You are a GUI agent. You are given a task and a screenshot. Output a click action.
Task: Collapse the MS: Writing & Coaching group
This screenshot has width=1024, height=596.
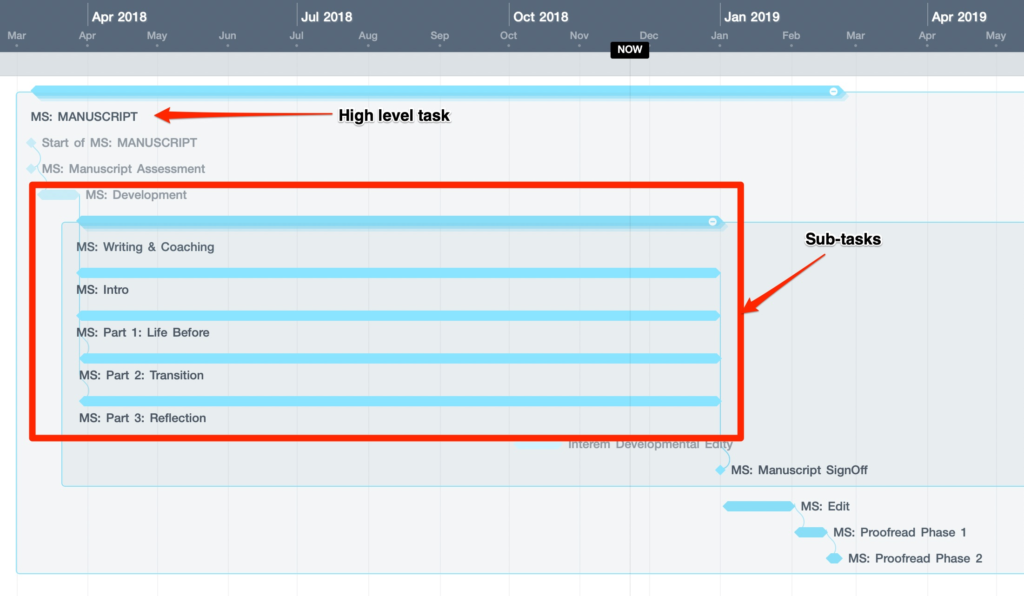pyautogui.click(x=713, y=222)
